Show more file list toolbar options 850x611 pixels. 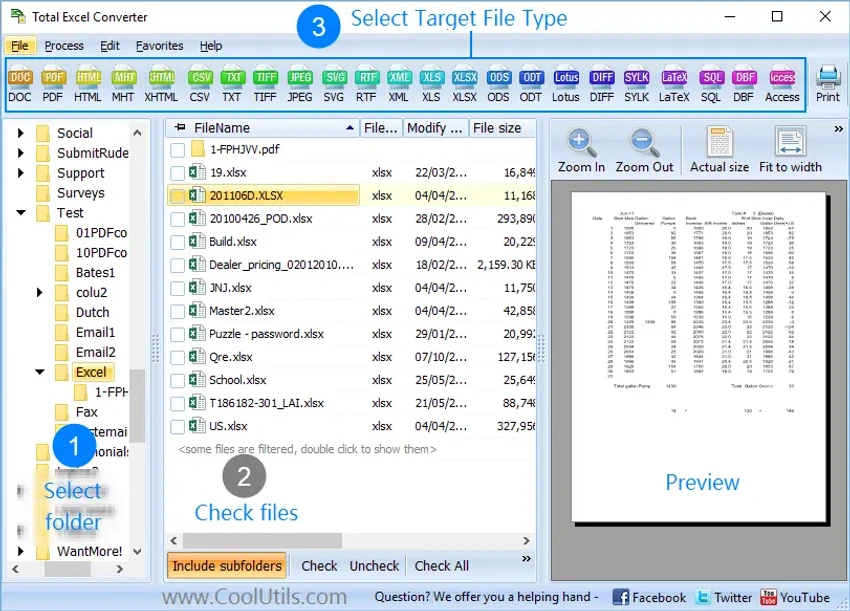pyautogui.click(x=526, y=559)
